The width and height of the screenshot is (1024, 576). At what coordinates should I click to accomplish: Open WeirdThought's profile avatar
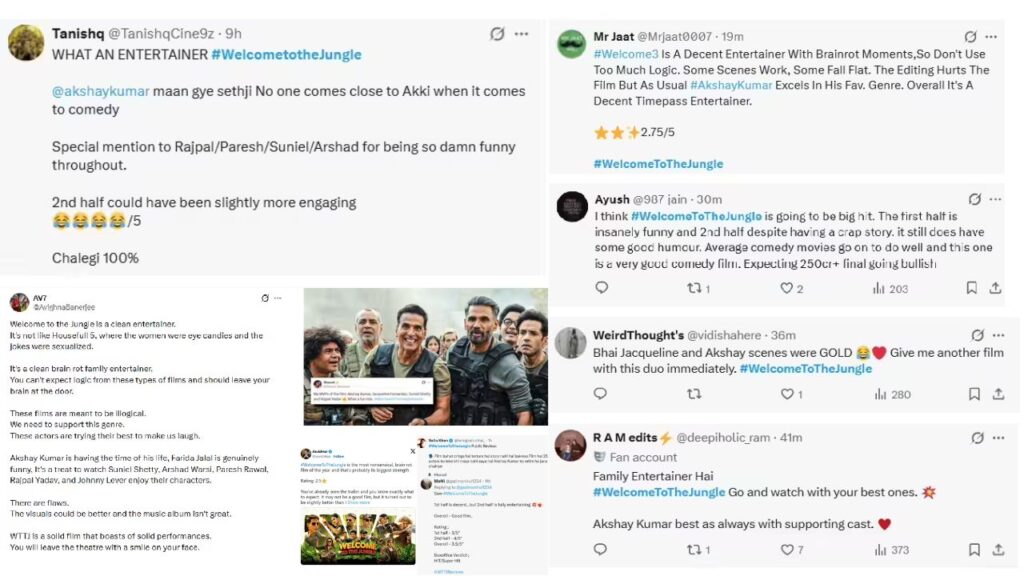tap(571, 343)
